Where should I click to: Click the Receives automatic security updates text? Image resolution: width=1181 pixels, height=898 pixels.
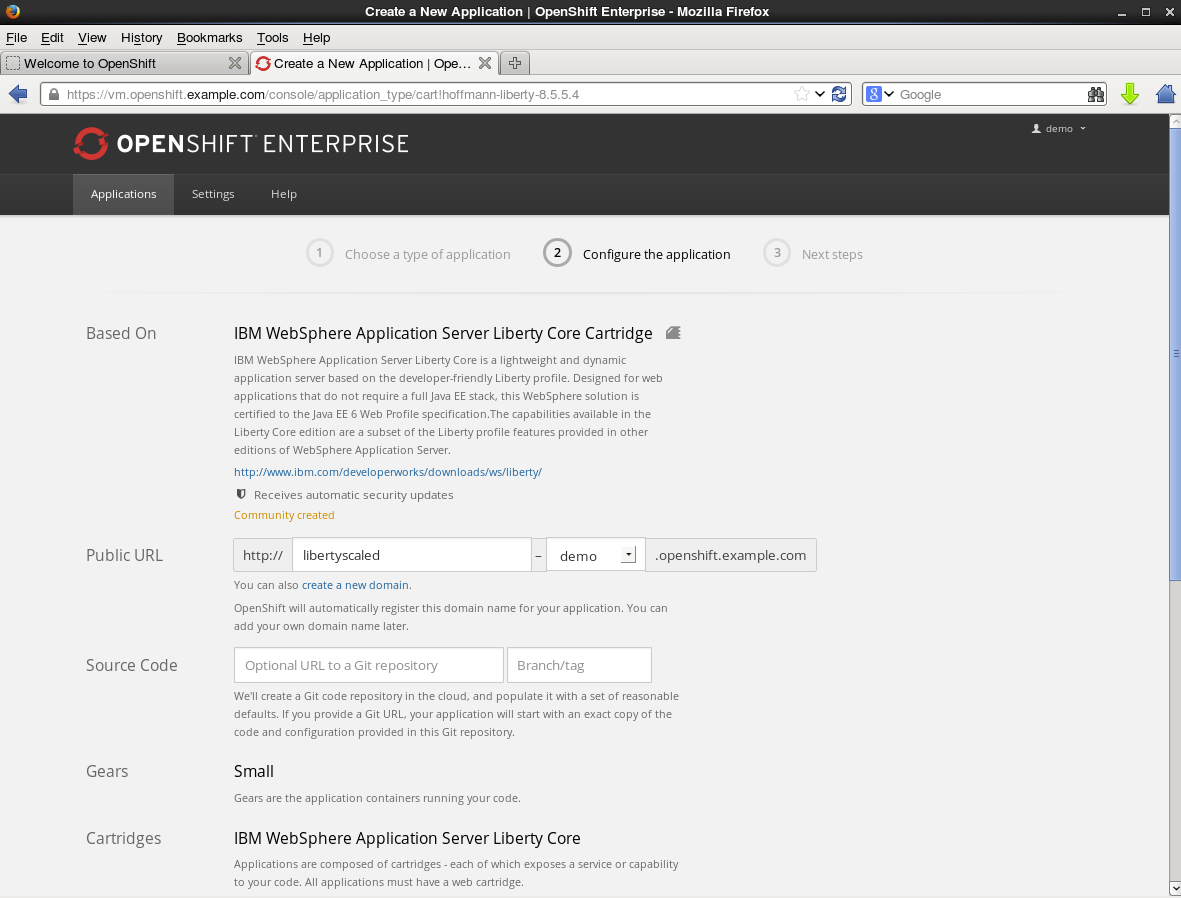coord(353,495)
